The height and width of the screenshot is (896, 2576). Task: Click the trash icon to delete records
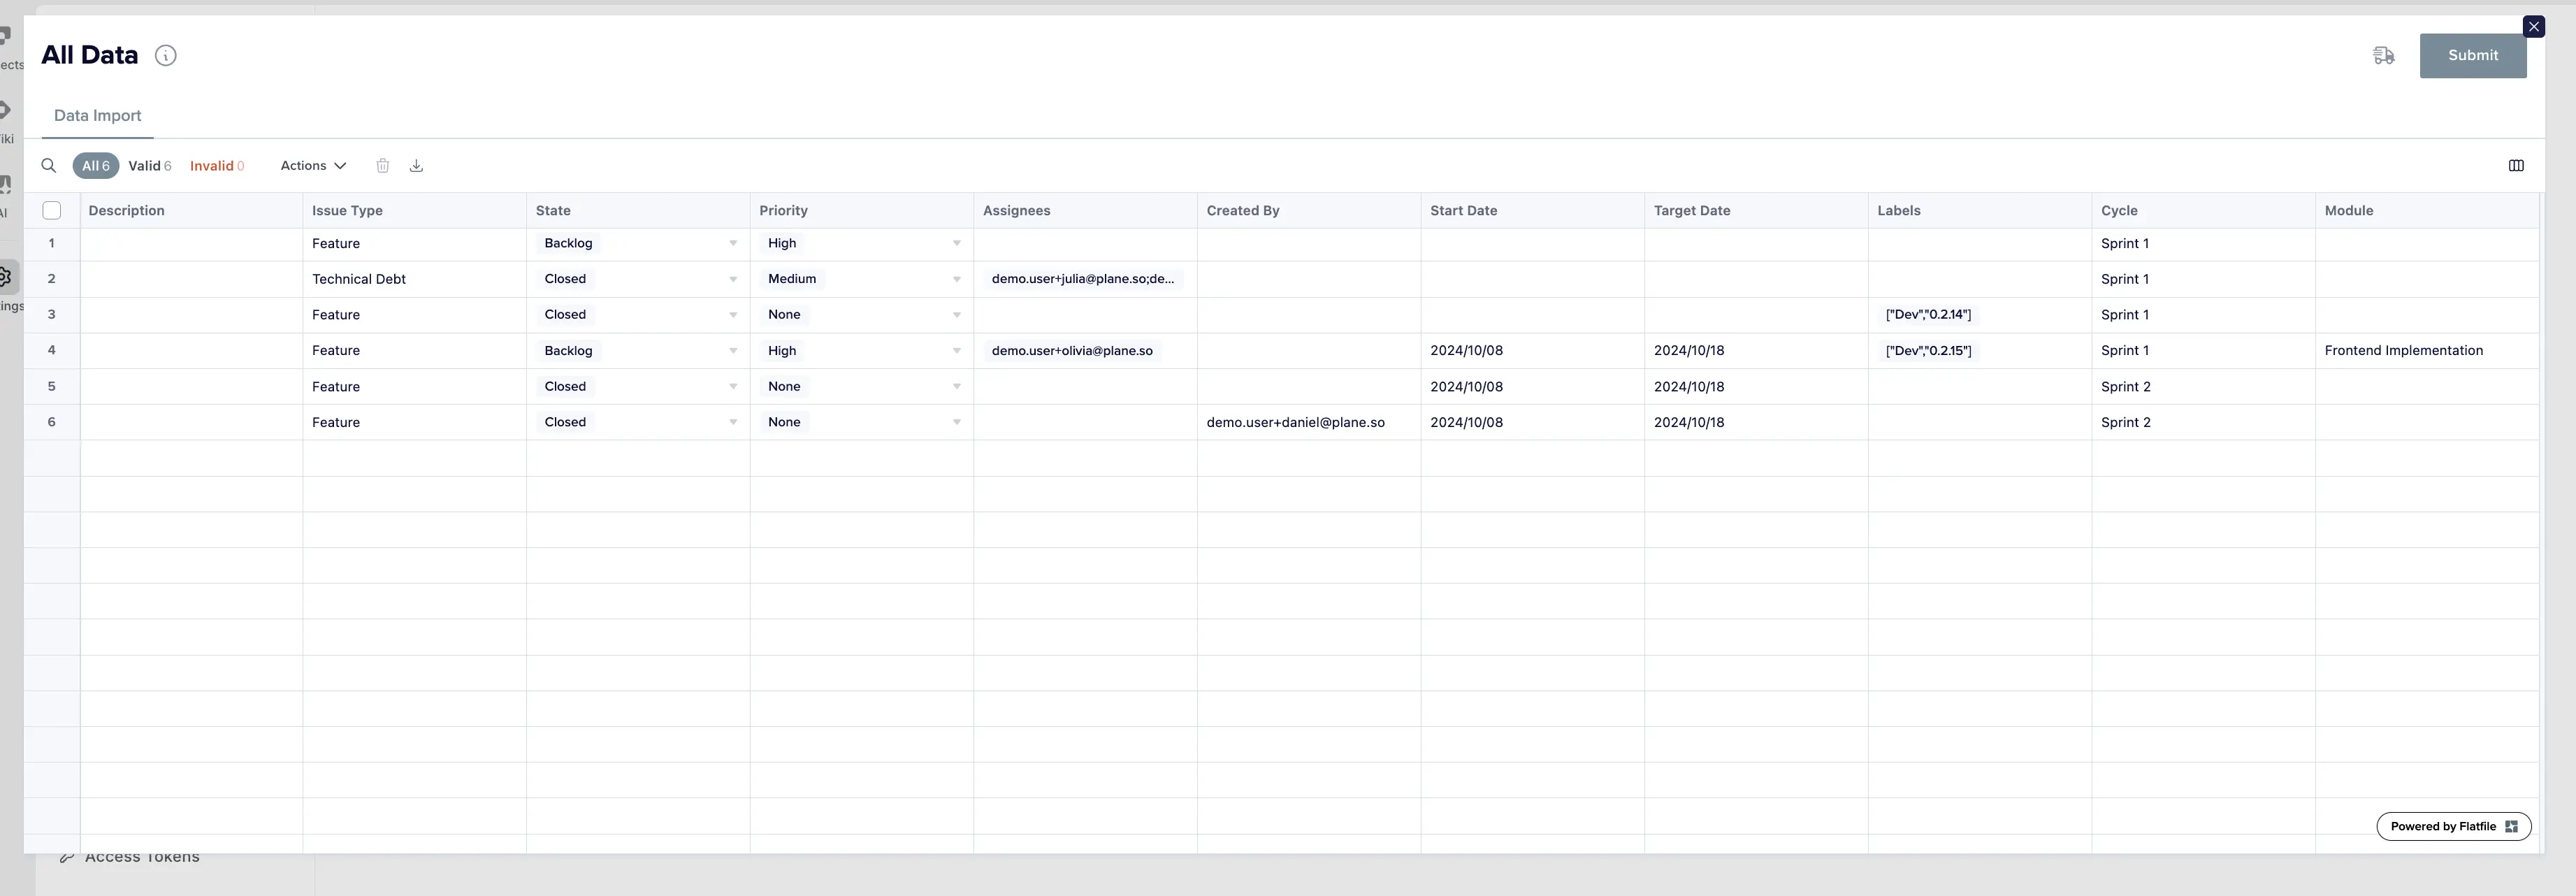pos(382,165)
